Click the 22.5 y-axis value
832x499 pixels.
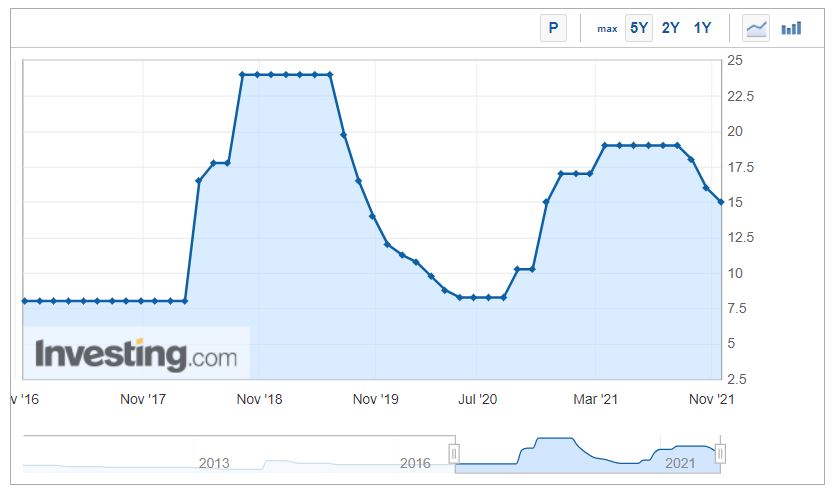(740, 97)
